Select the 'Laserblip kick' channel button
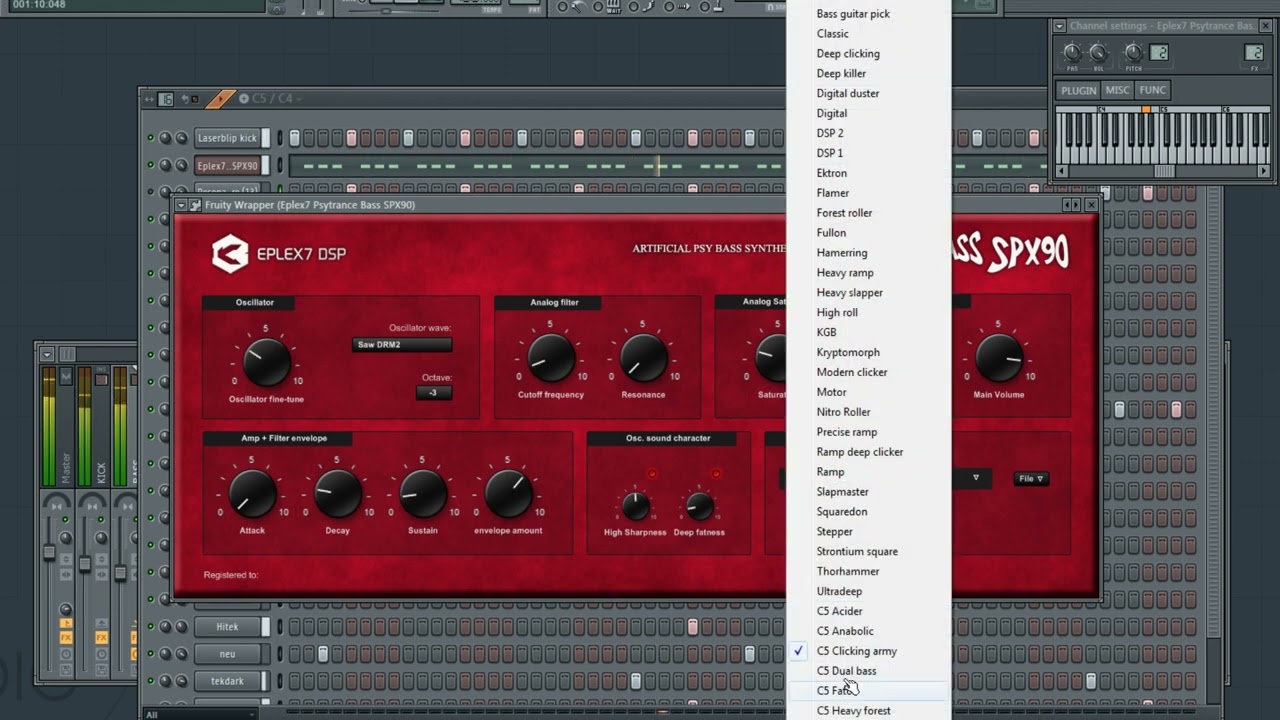 click(227, 138)
